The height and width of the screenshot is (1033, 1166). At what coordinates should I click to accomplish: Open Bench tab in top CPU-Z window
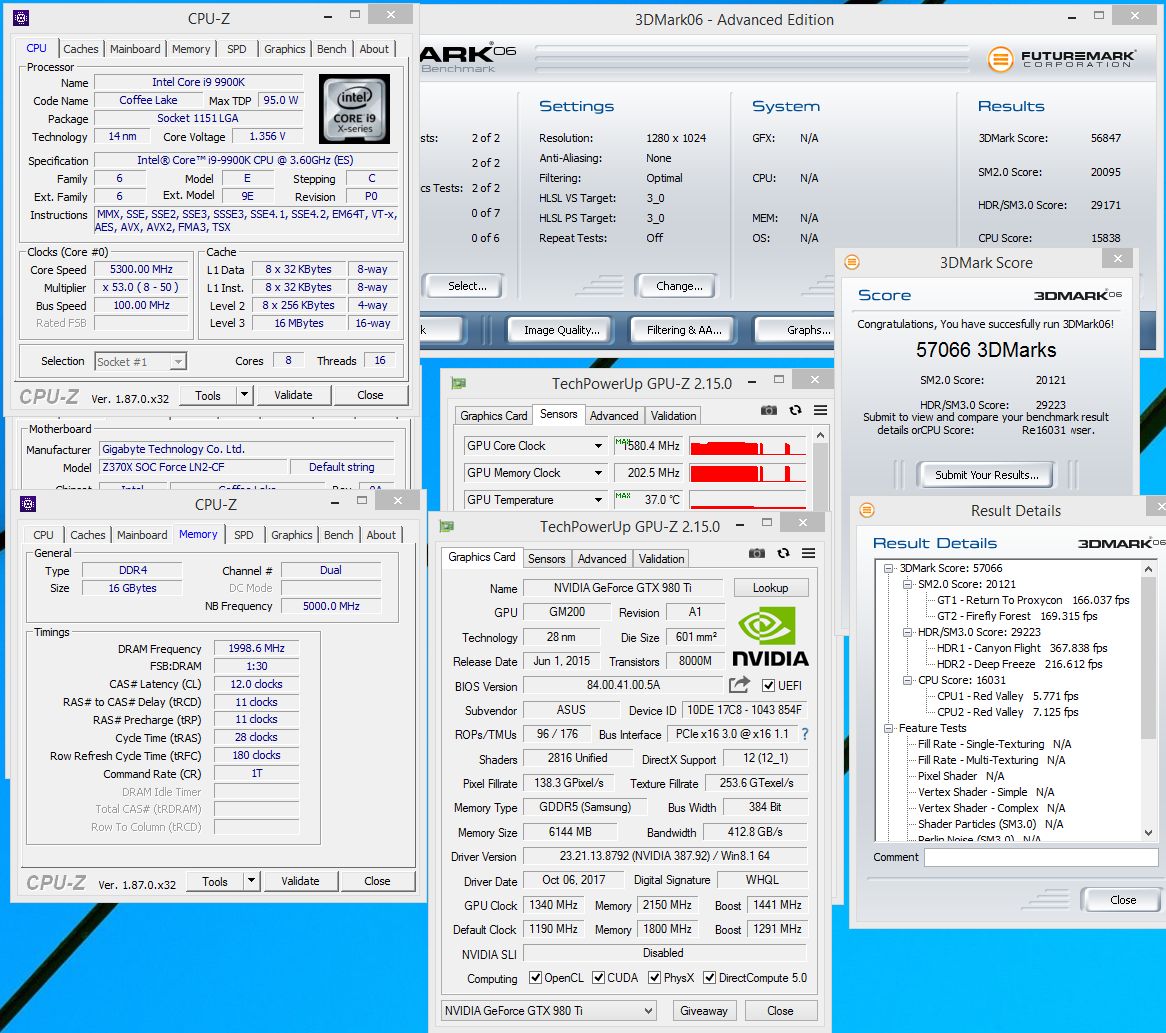click(332, 49)
